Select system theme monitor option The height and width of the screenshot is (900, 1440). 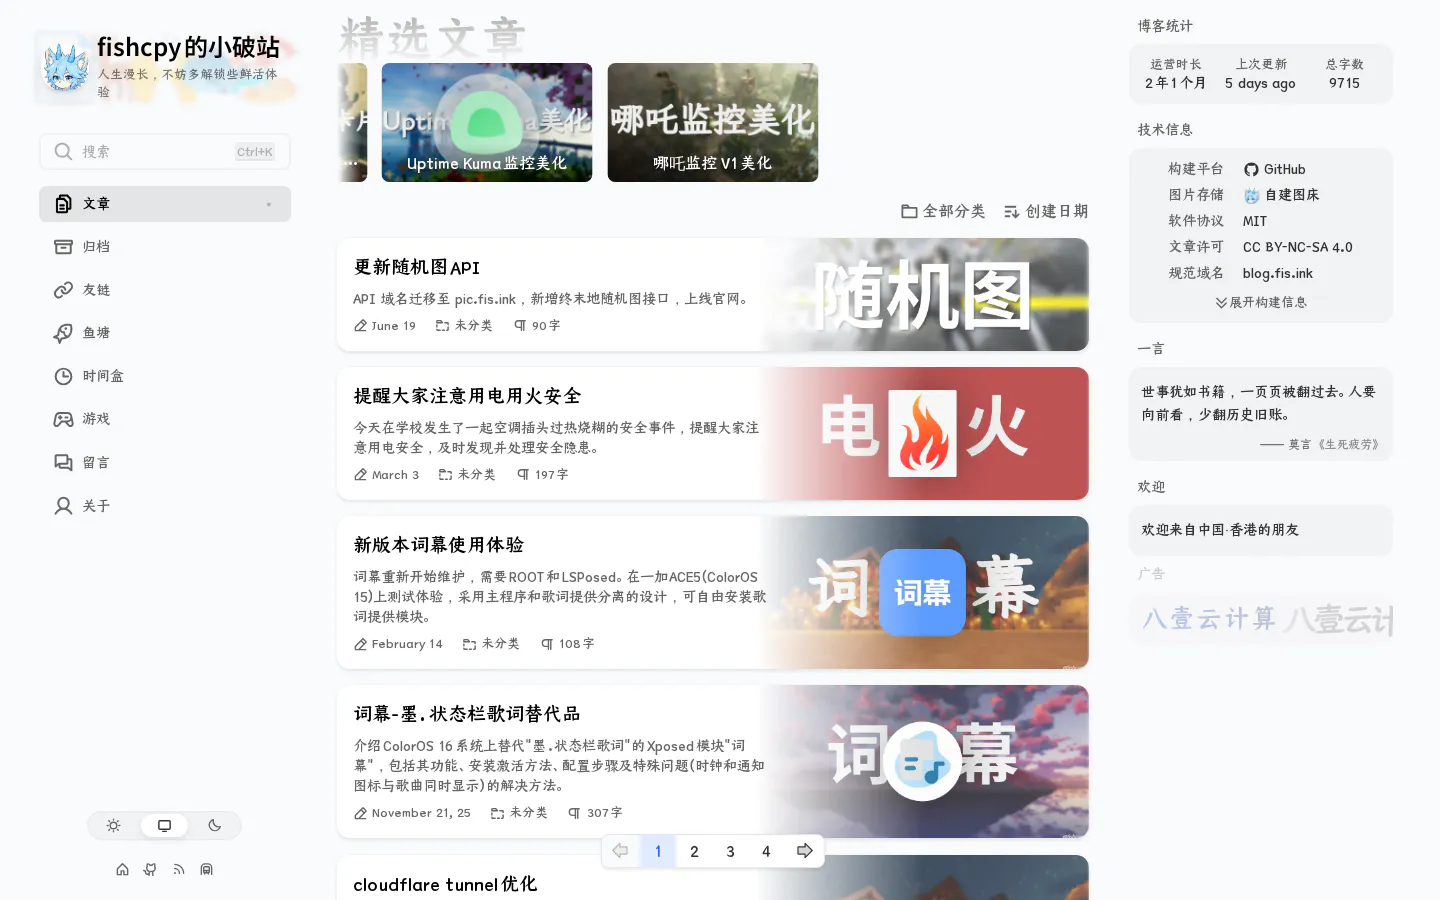click(165, 825)
